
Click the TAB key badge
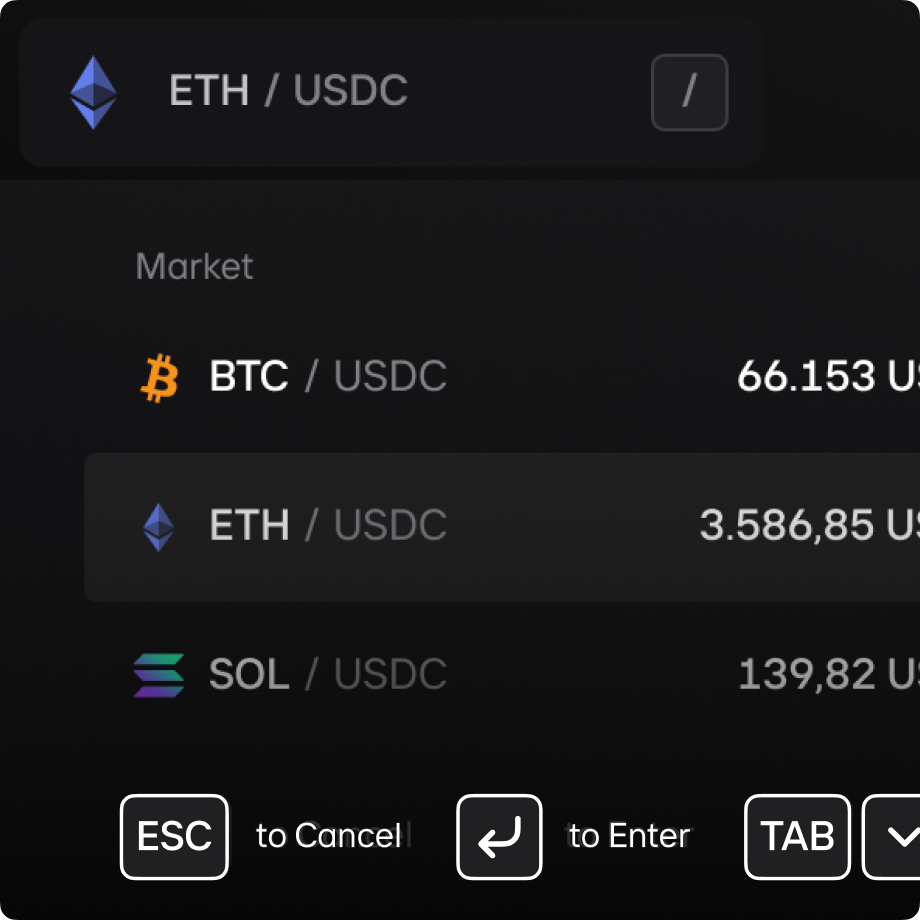[x=797, y=837]
